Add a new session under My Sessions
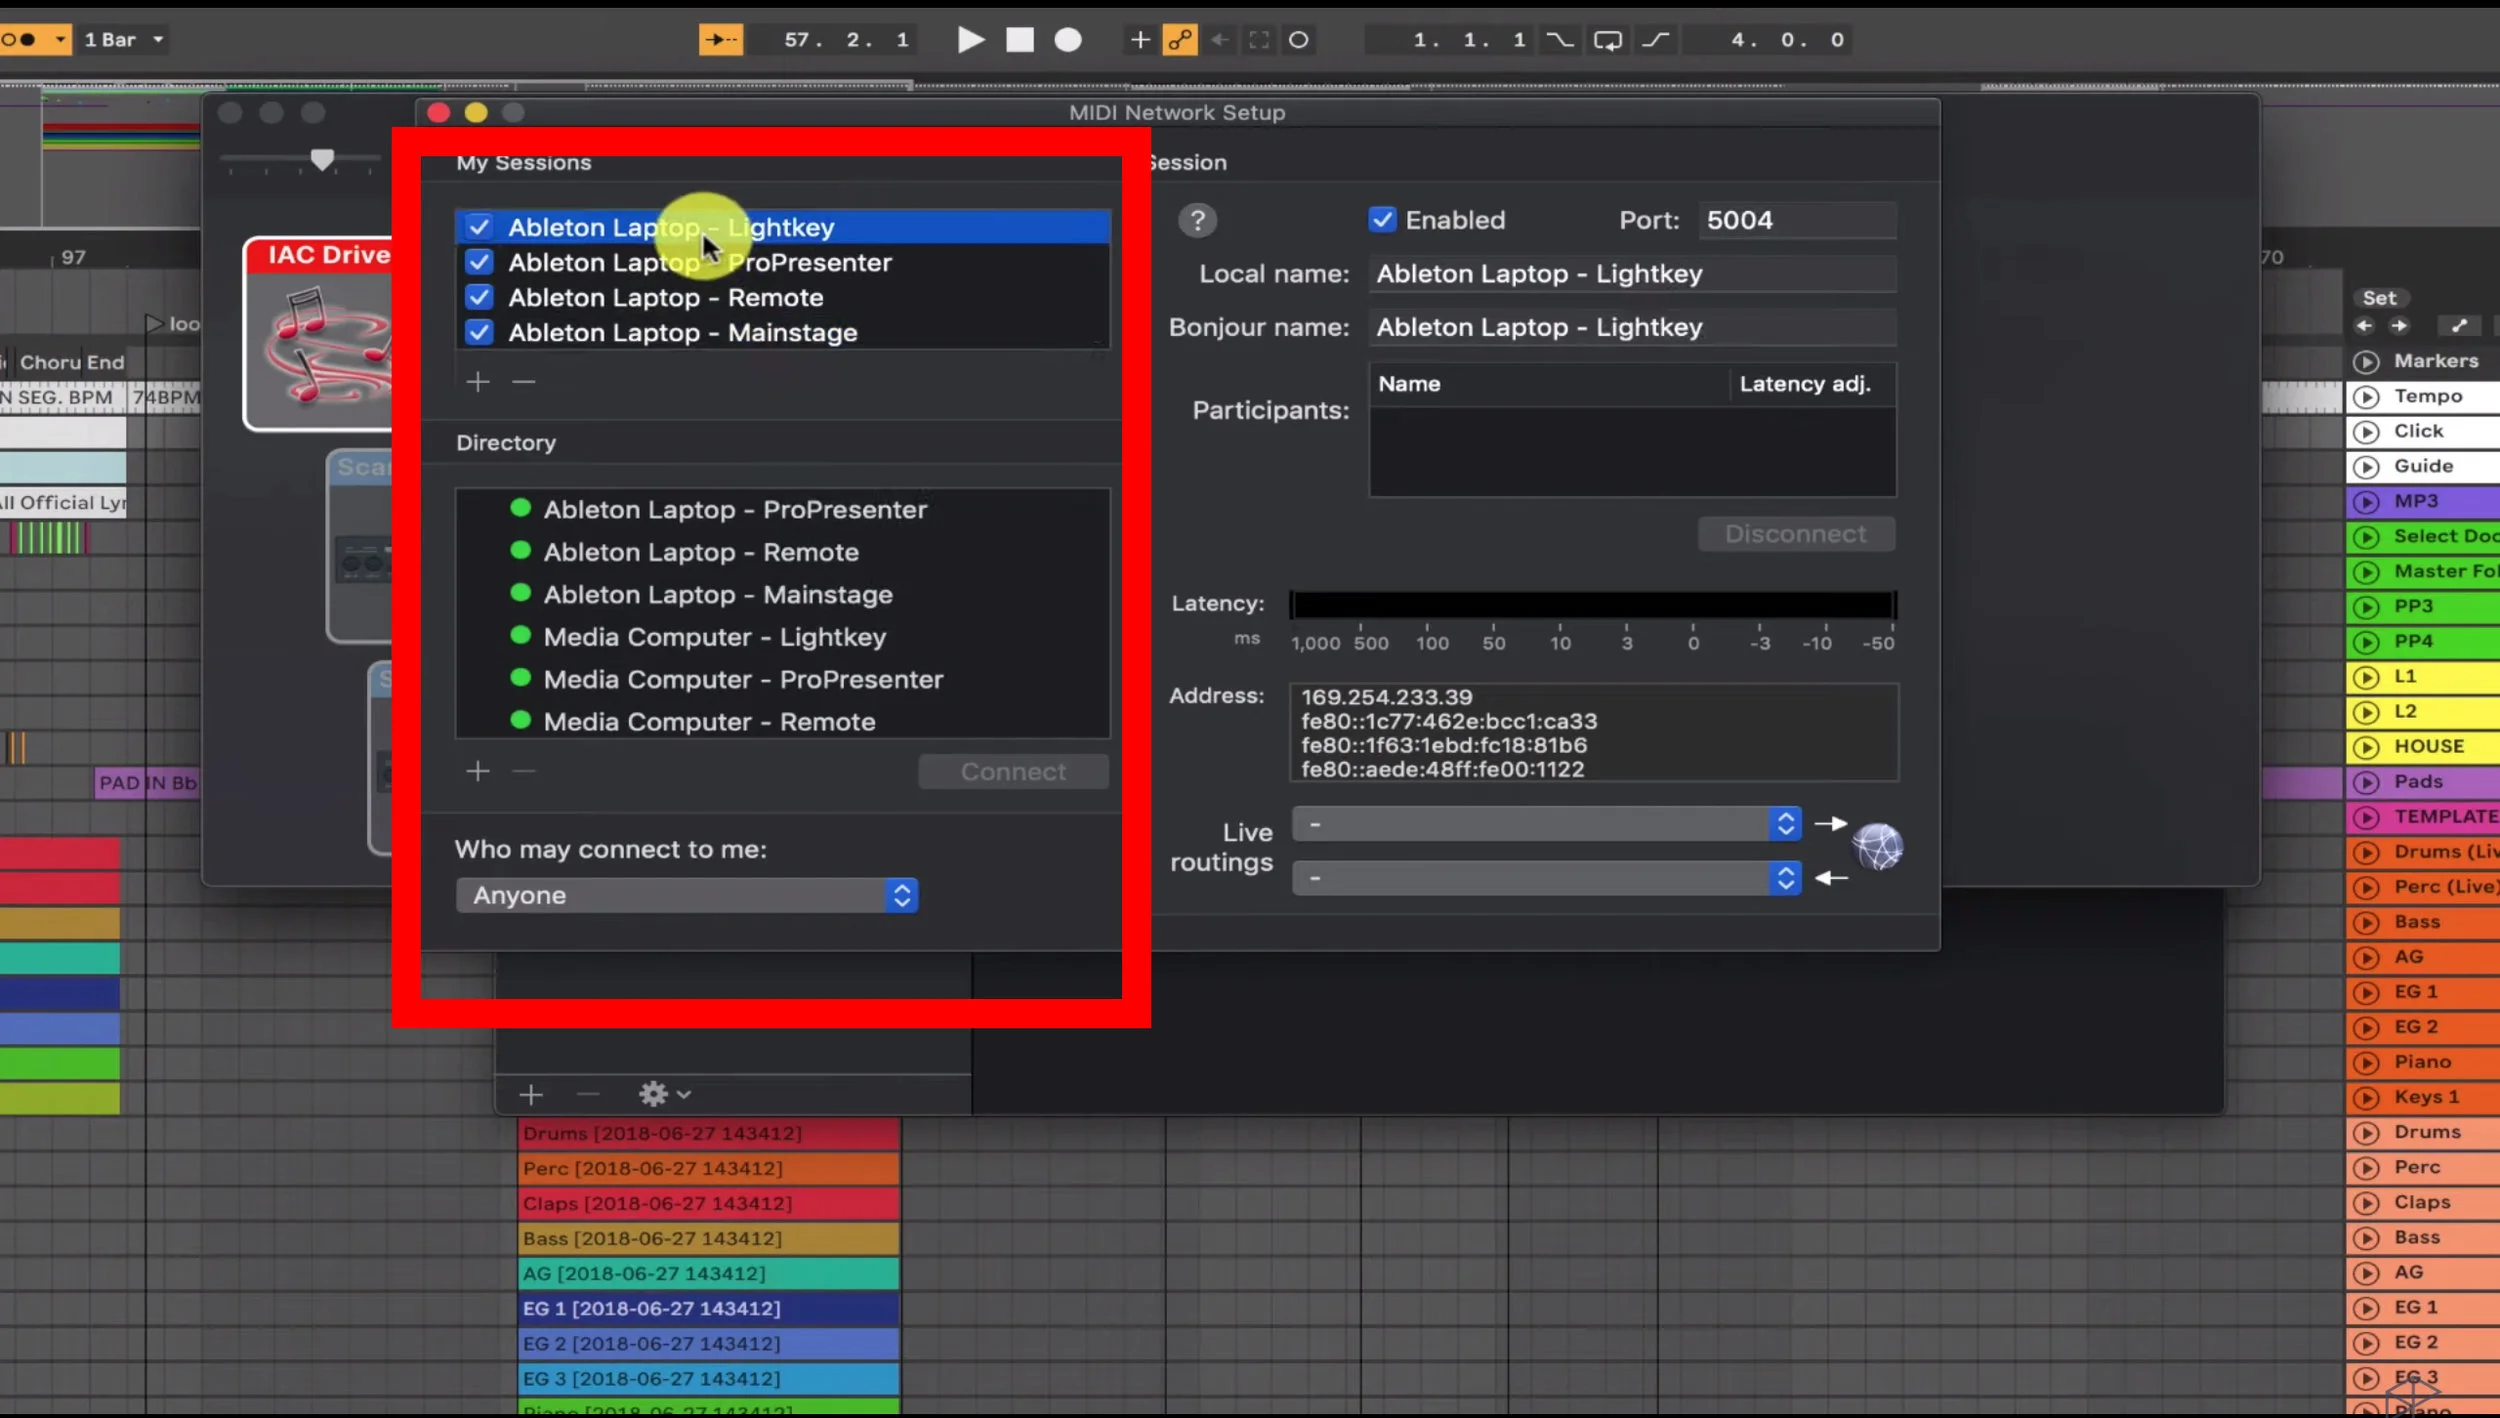Image resolution: width=2500 pixels, height=1418 pixels. pyautogui.click(x=478, y=381)
